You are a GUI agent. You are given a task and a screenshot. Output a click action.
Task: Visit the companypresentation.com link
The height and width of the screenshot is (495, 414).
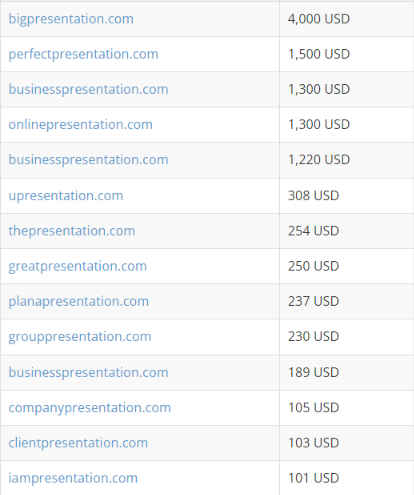pyautogui.click(x=90, y=408)
